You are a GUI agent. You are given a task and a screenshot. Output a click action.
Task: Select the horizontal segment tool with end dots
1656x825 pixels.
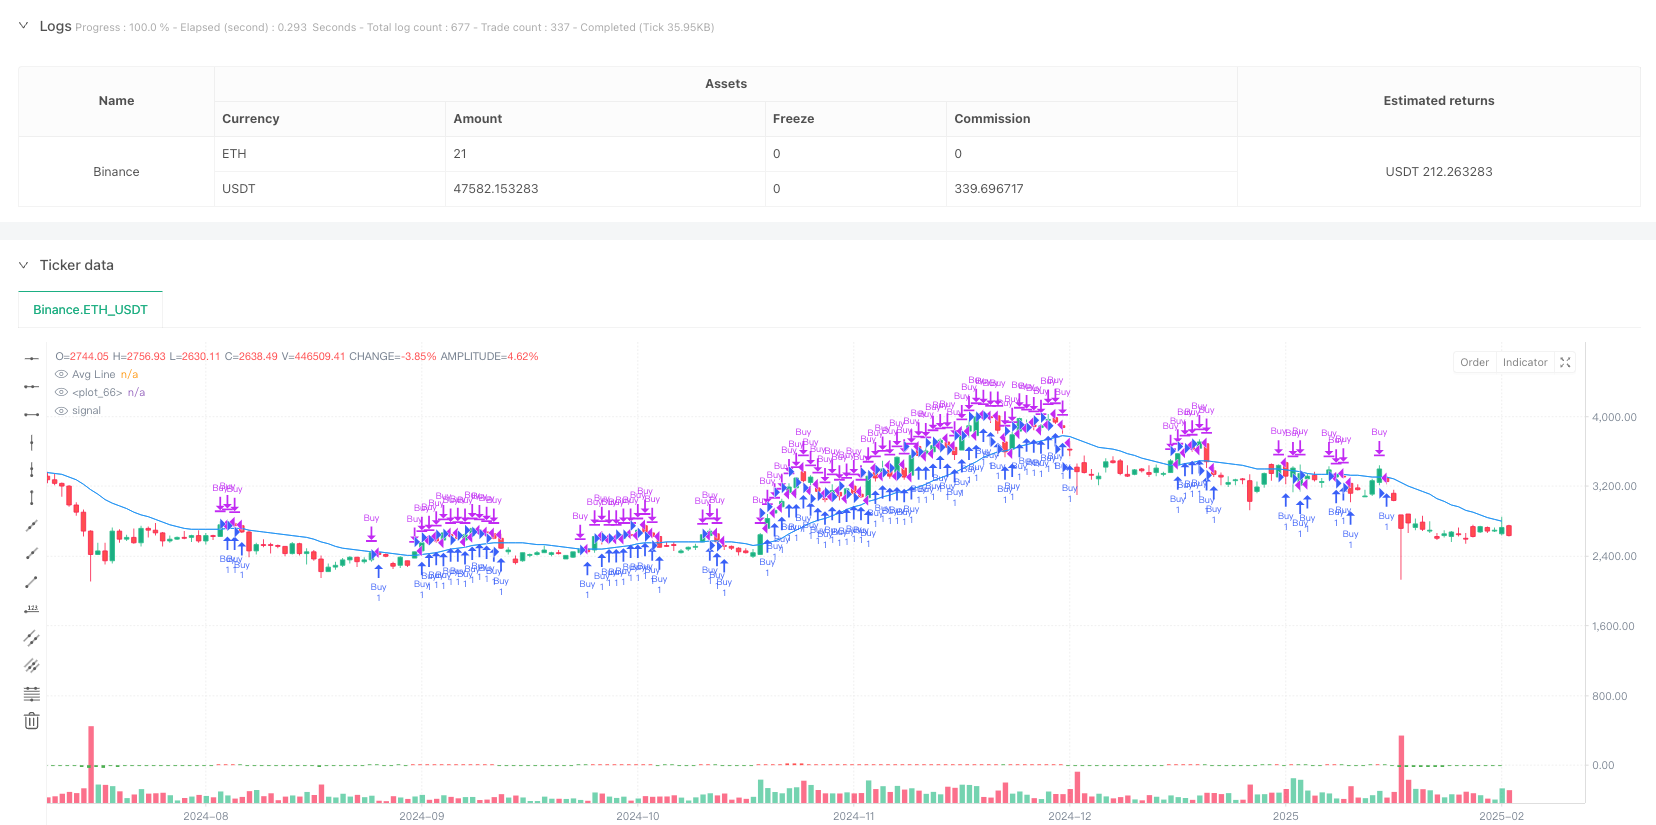pos(32,414)
